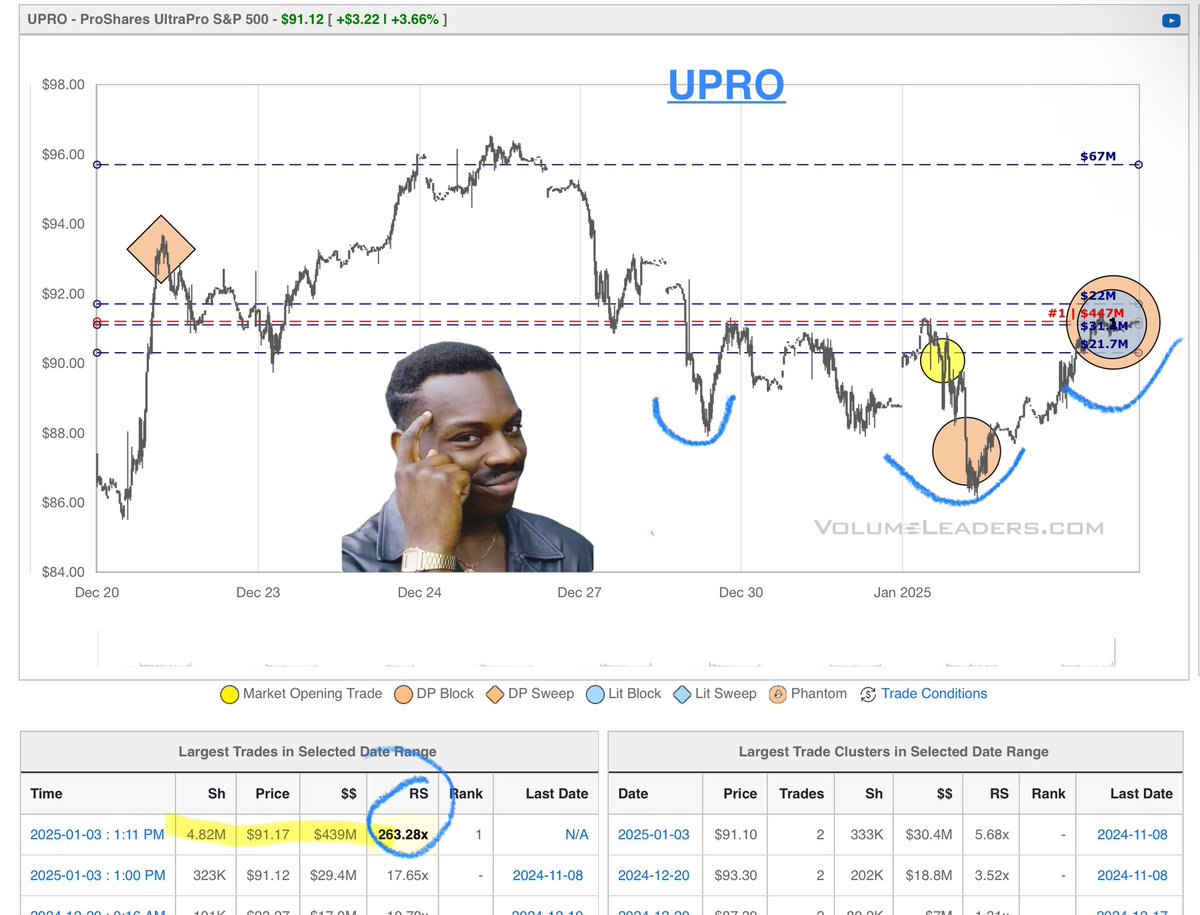Open the 2024-12-20 cluster date link at $93.30
The height and width of the screenshot is (915, 1200).
click(654, 875)
